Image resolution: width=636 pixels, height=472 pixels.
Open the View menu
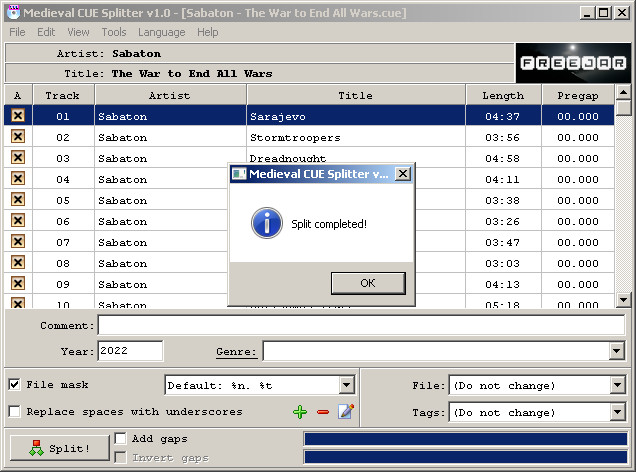pos(78,32)
